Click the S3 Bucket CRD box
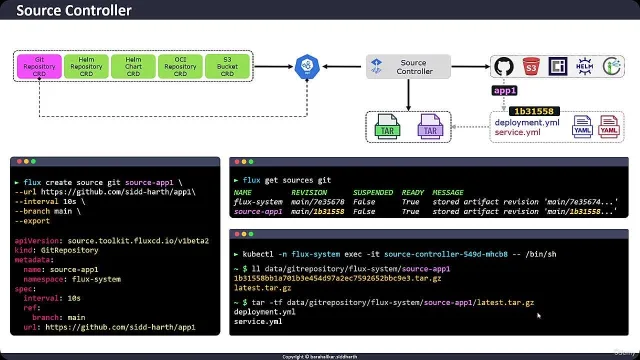 (227, 66)
